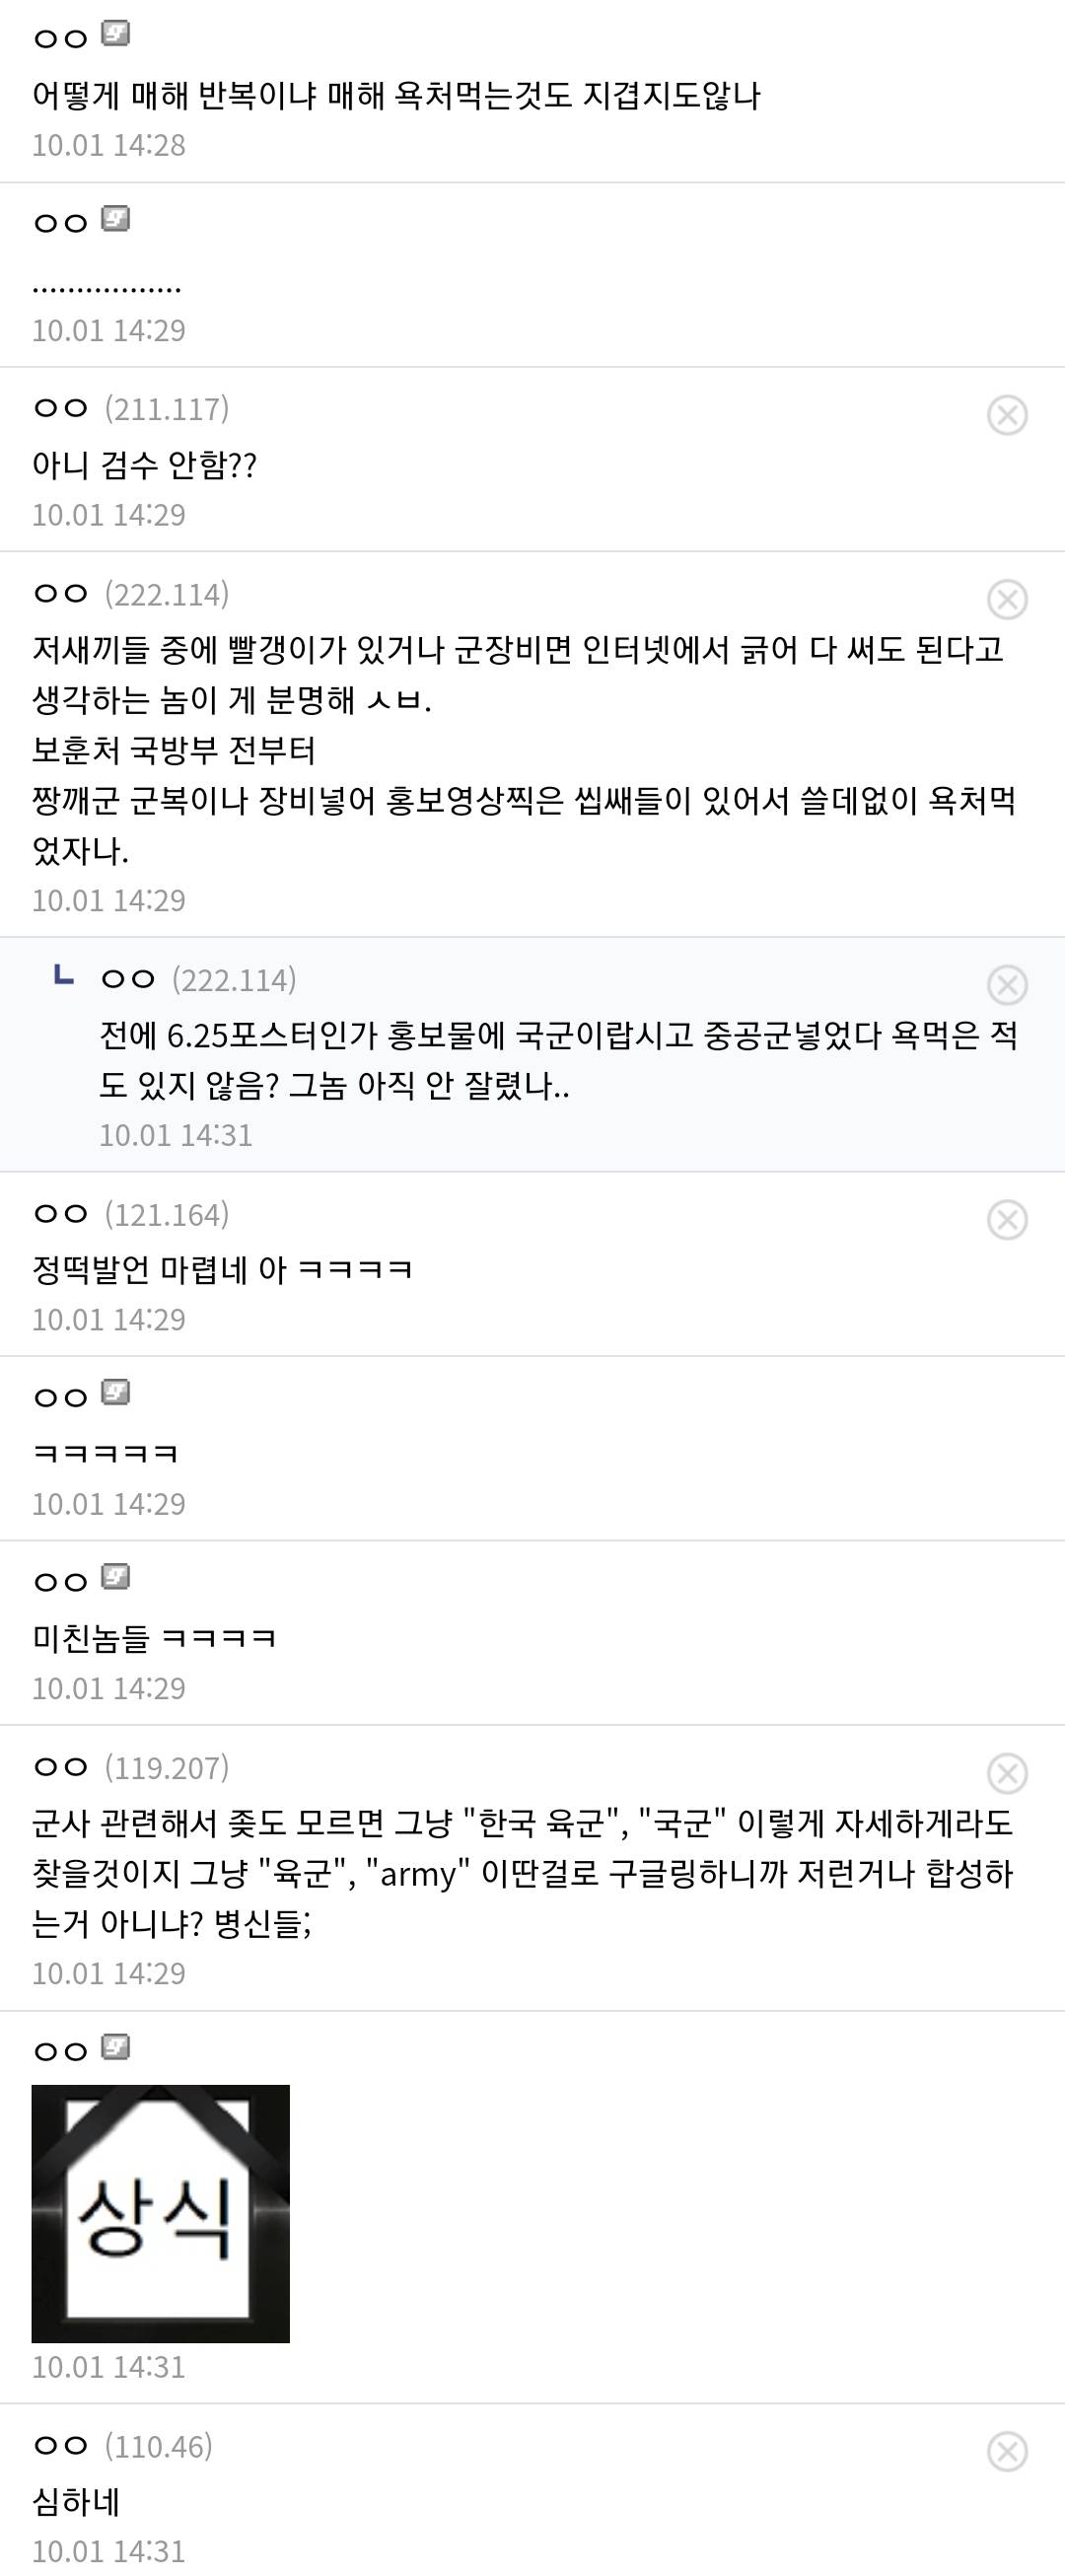This screenshot has width=1065, height=2576.
Task: Click the gallog icon beside the first comment's nickname
Action: pyautogui.click(x=116, y=35)
